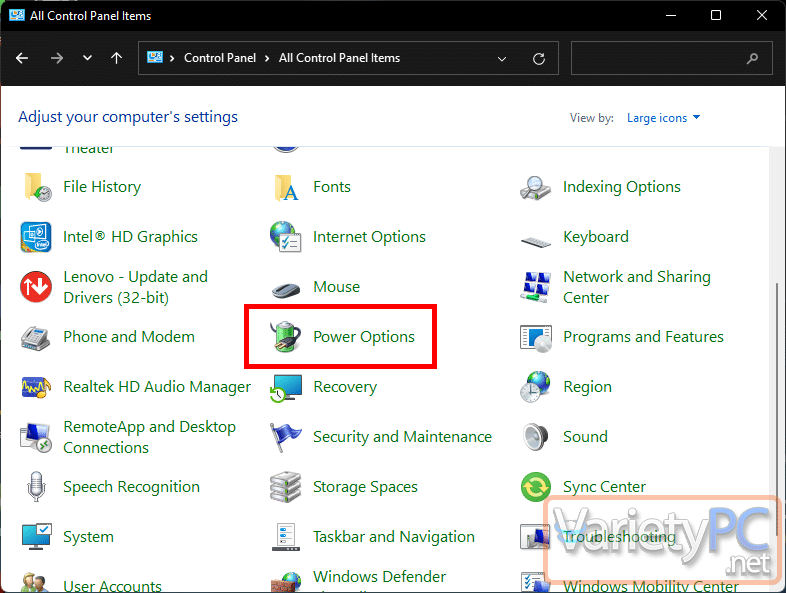Select the Control Panel breadcrumb
The image size is (786, 593).
(220, 58)
